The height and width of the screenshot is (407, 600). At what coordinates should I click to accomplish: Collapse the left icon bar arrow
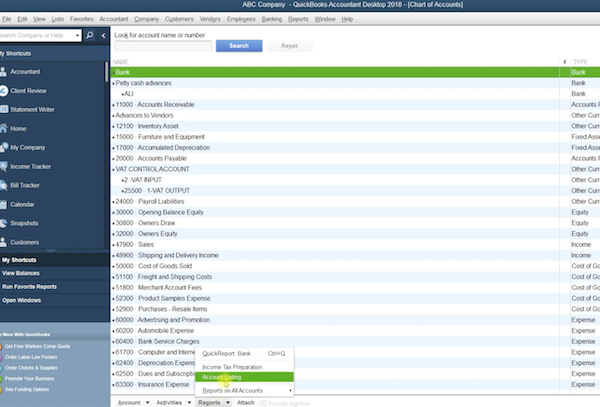103,36
